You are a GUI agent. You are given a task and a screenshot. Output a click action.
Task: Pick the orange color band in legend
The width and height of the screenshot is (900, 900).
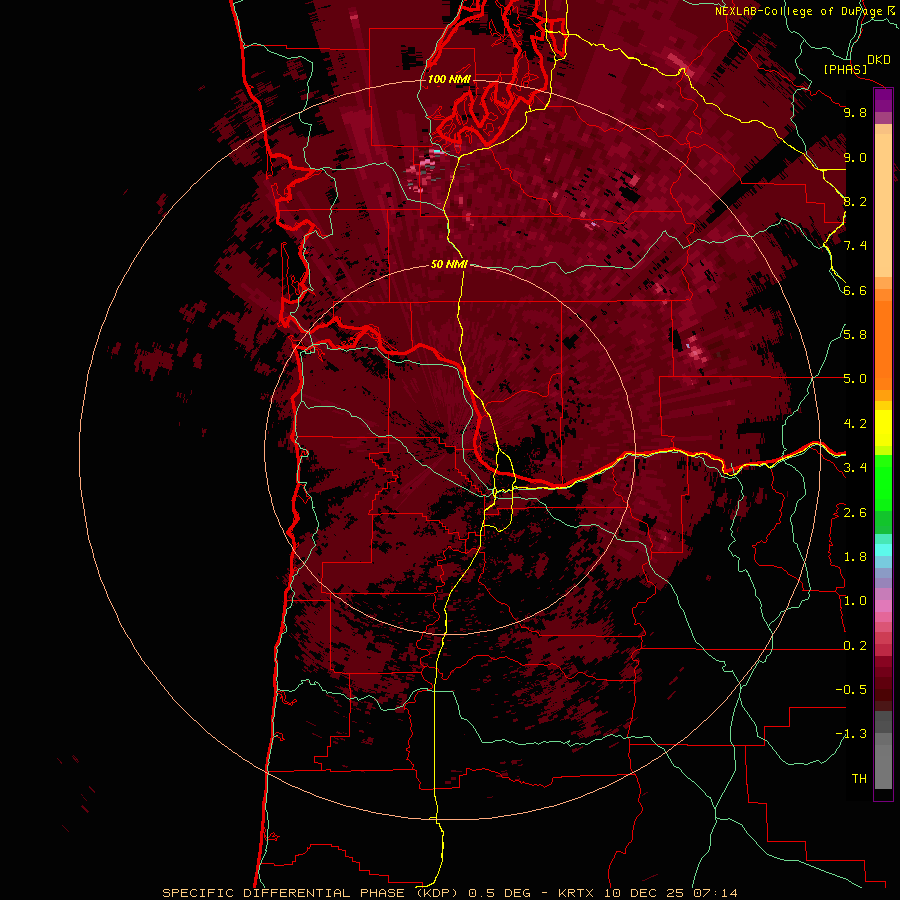click(883, 344)
